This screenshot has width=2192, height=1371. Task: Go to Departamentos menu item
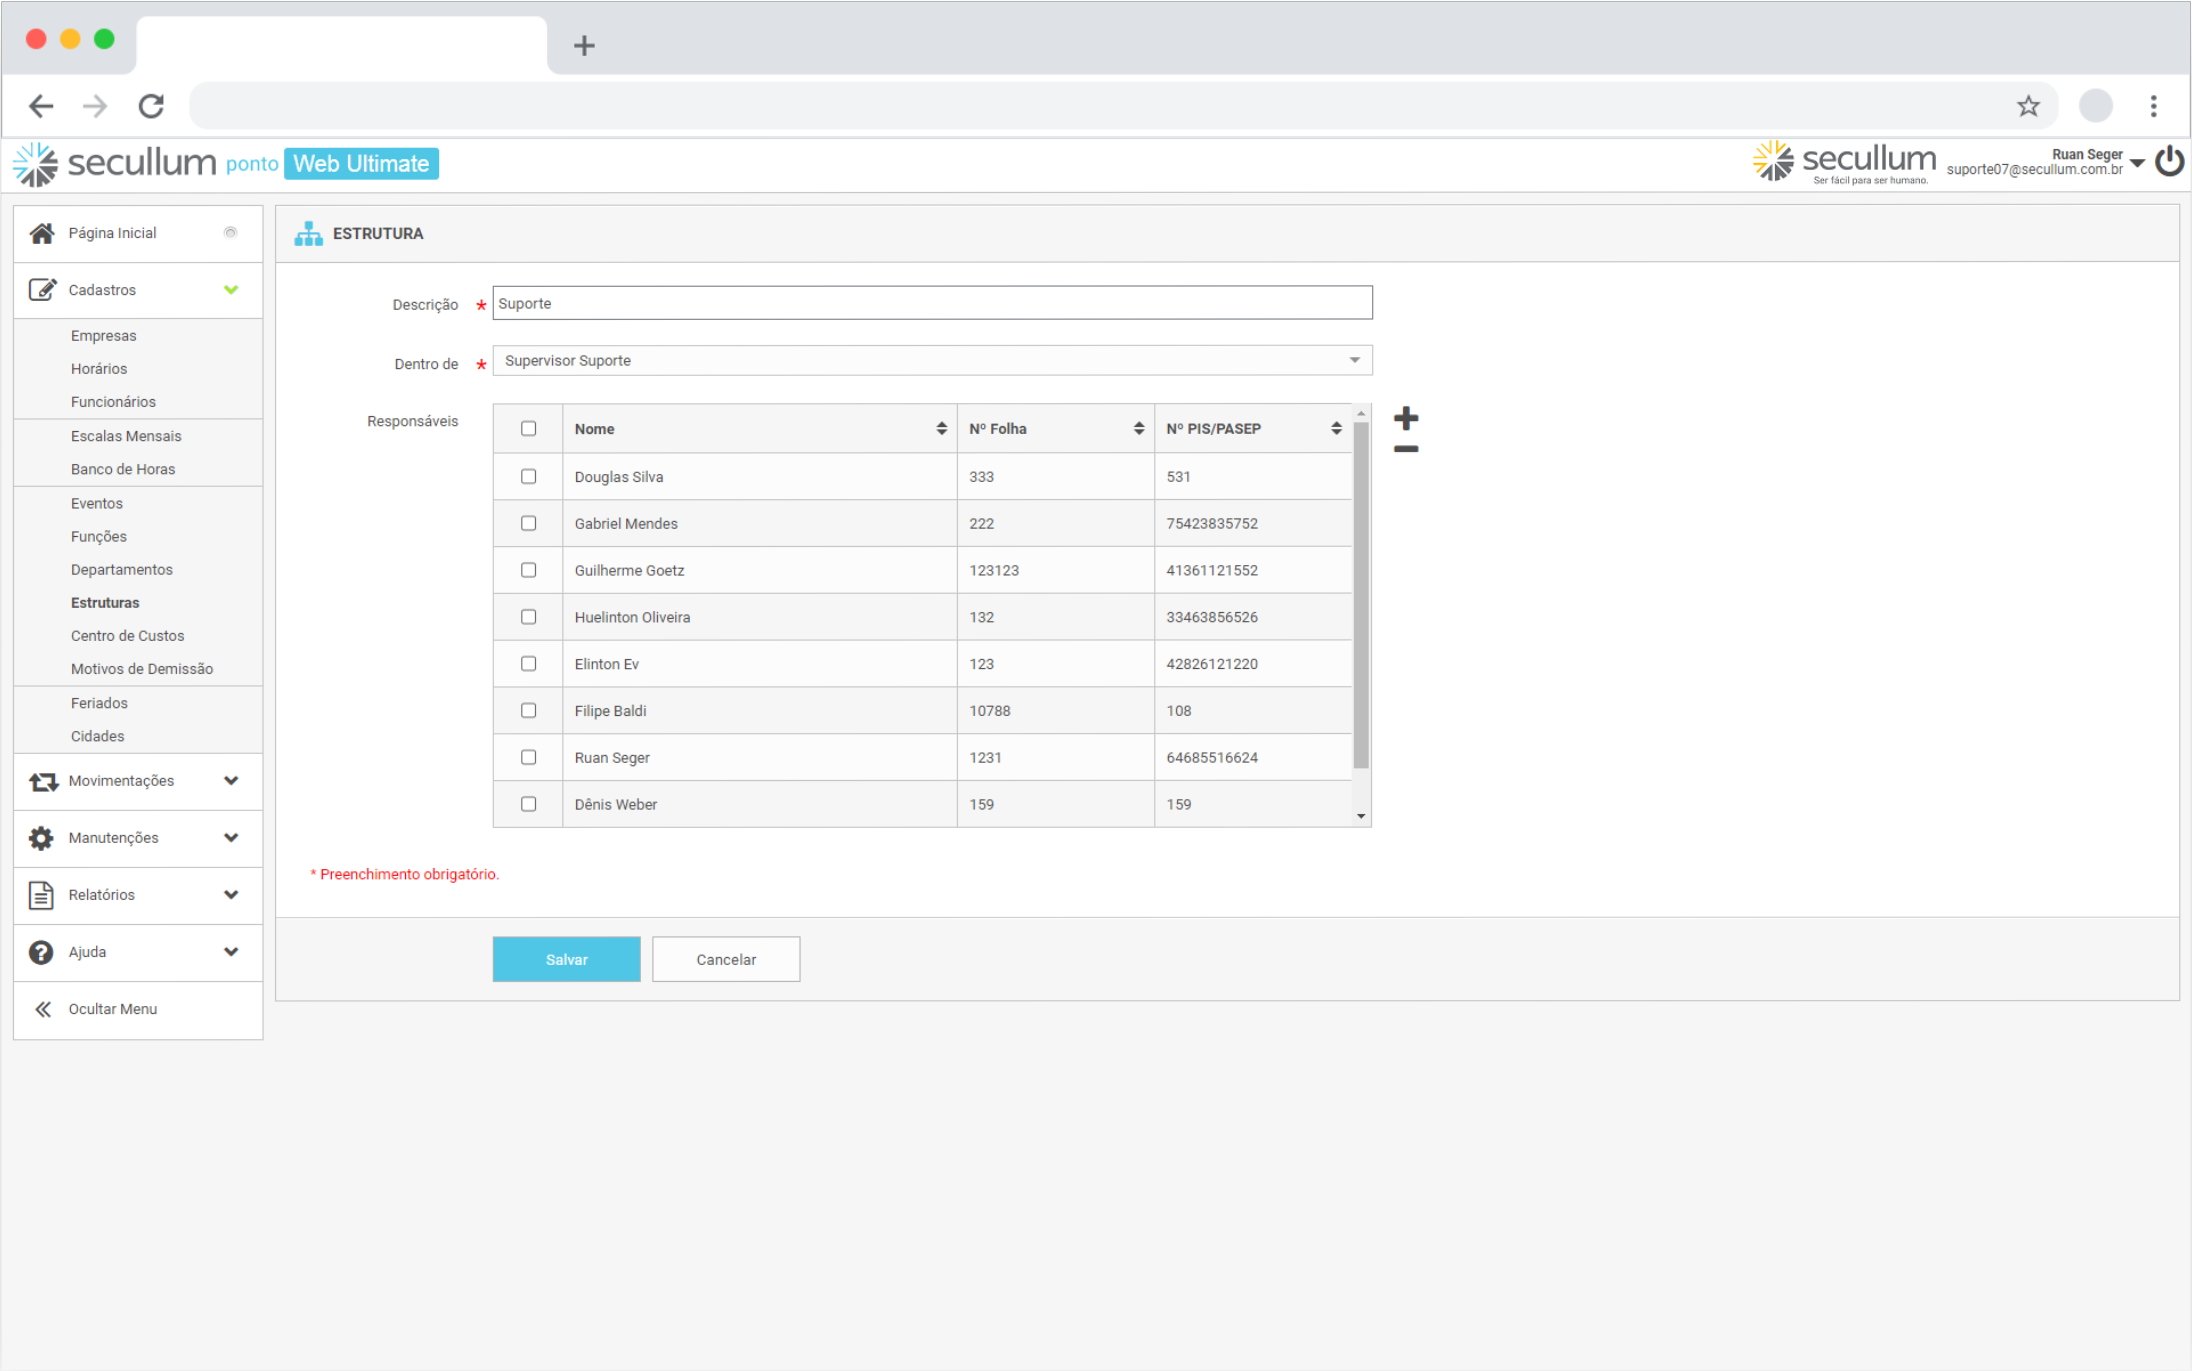122,570
